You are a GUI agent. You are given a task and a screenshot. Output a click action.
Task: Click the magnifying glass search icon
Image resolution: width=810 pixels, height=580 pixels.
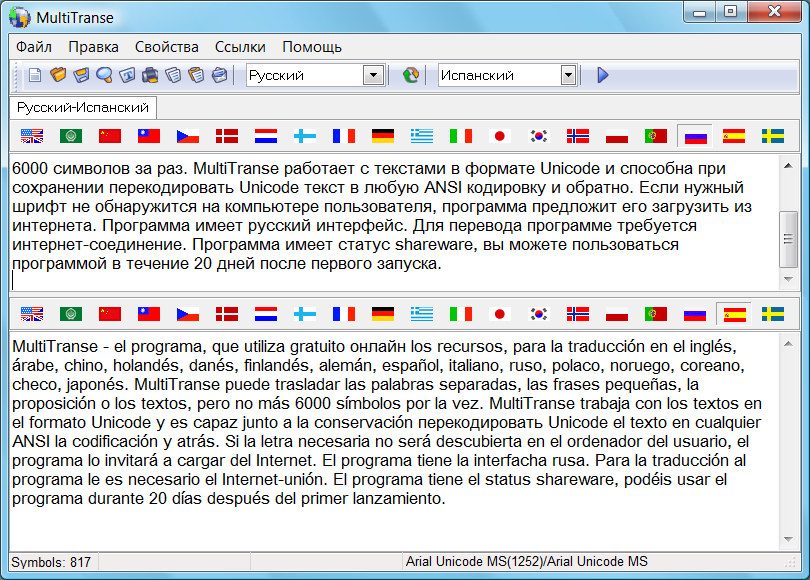104,75
